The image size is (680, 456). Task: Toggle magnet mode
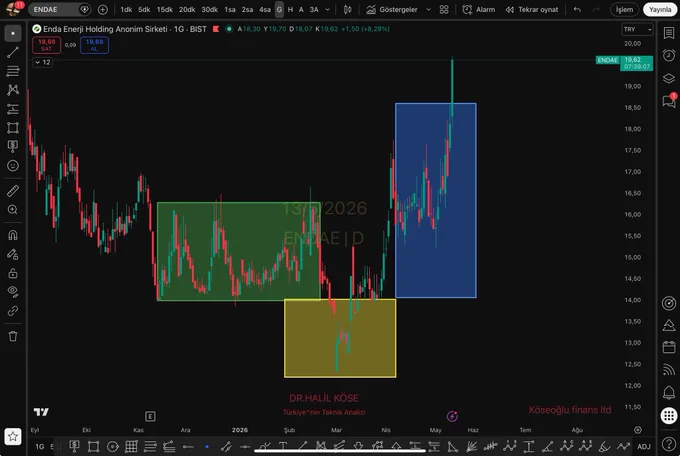click(x=13, y=235)
